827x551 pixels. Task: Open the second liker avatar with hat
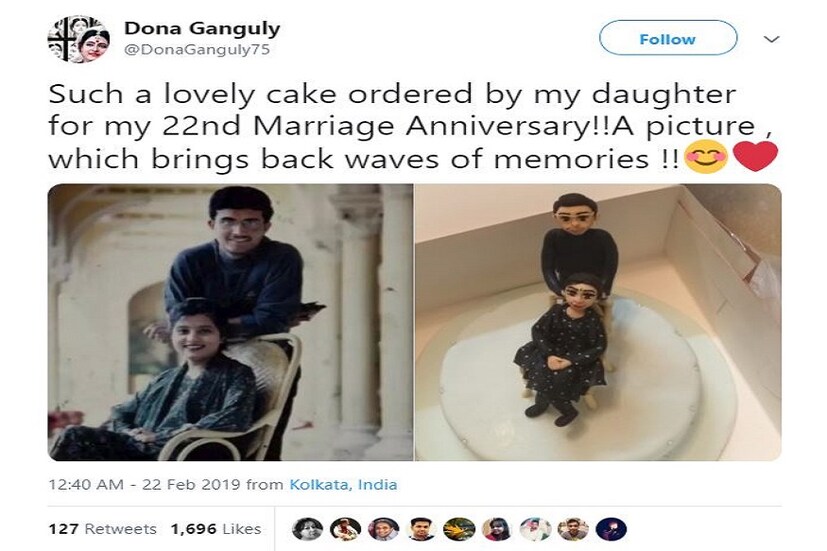pos(345,529)
